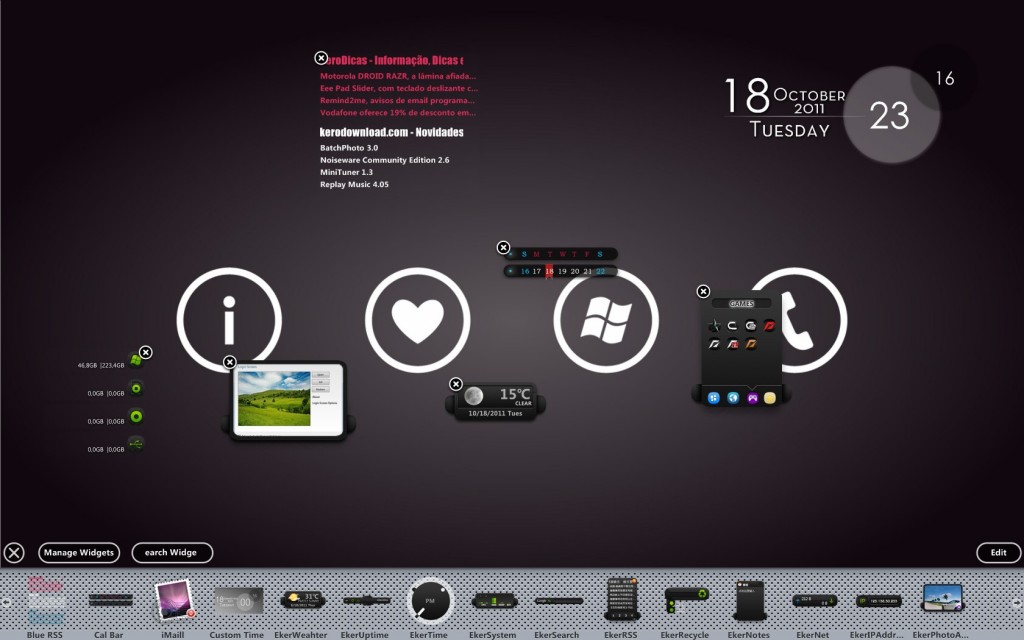Pick the EkerNotes widget

tap(750, 600)
